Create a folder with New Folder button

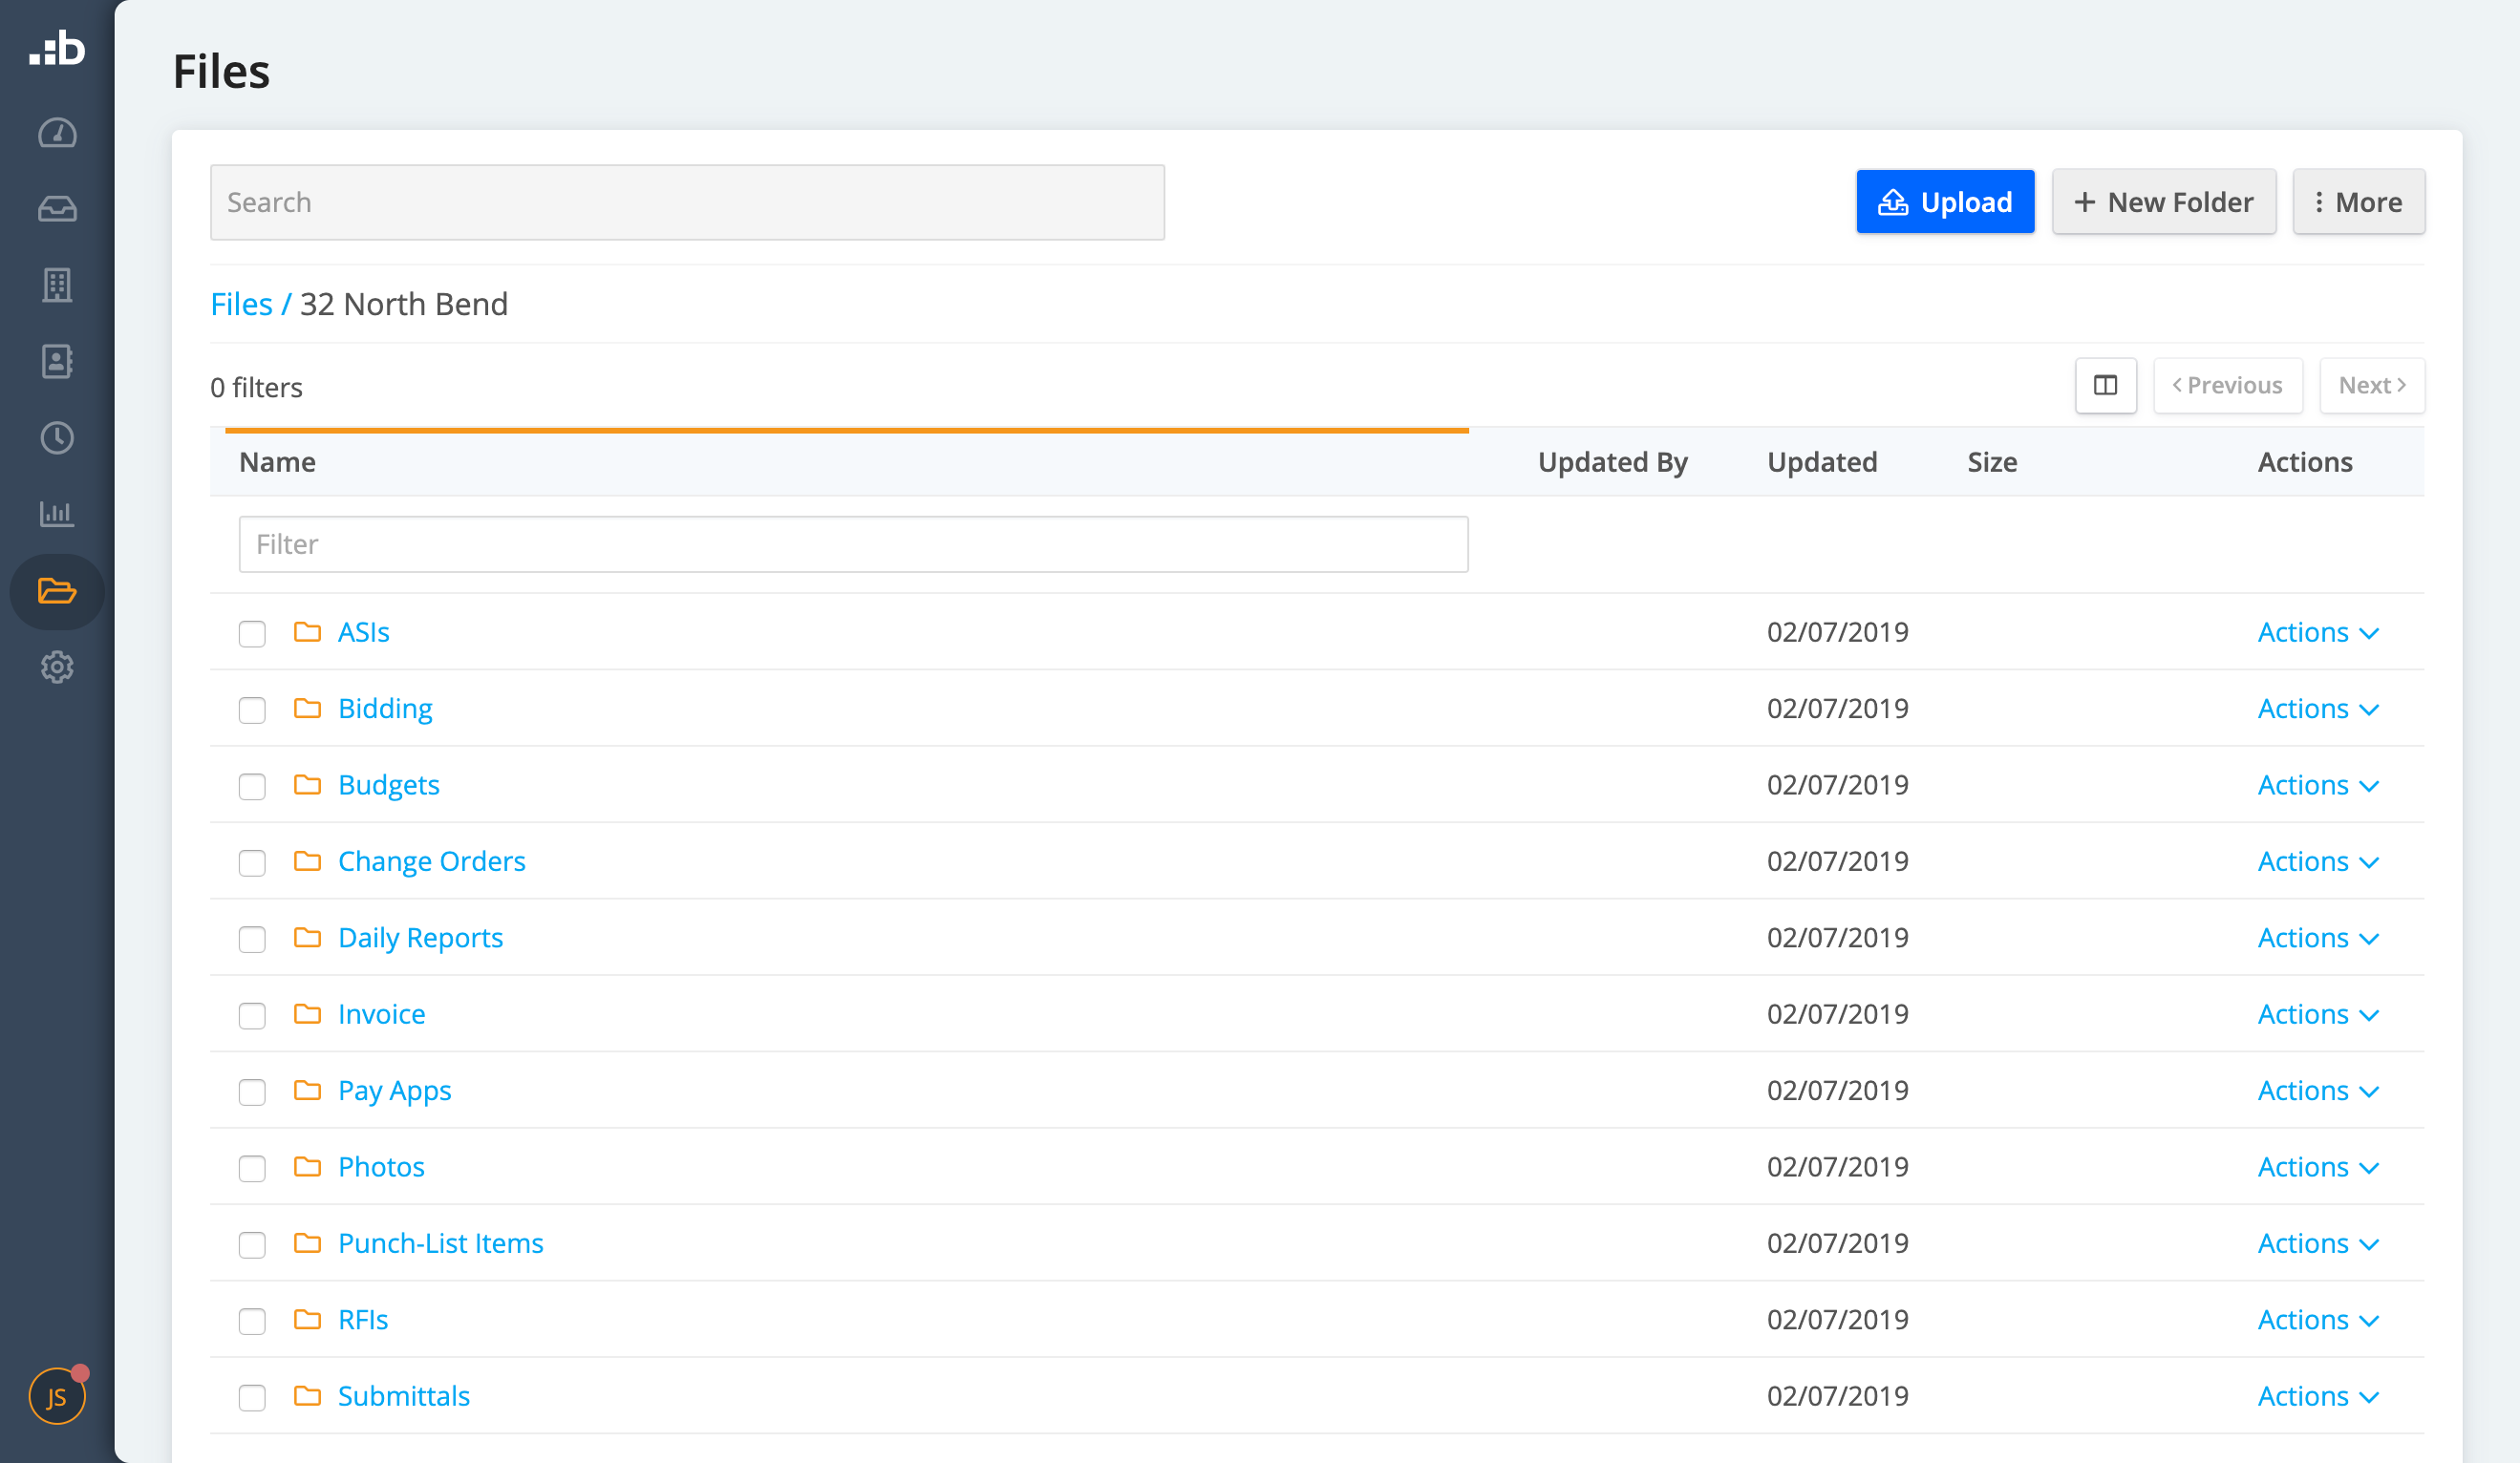(x=2163, y=203)
